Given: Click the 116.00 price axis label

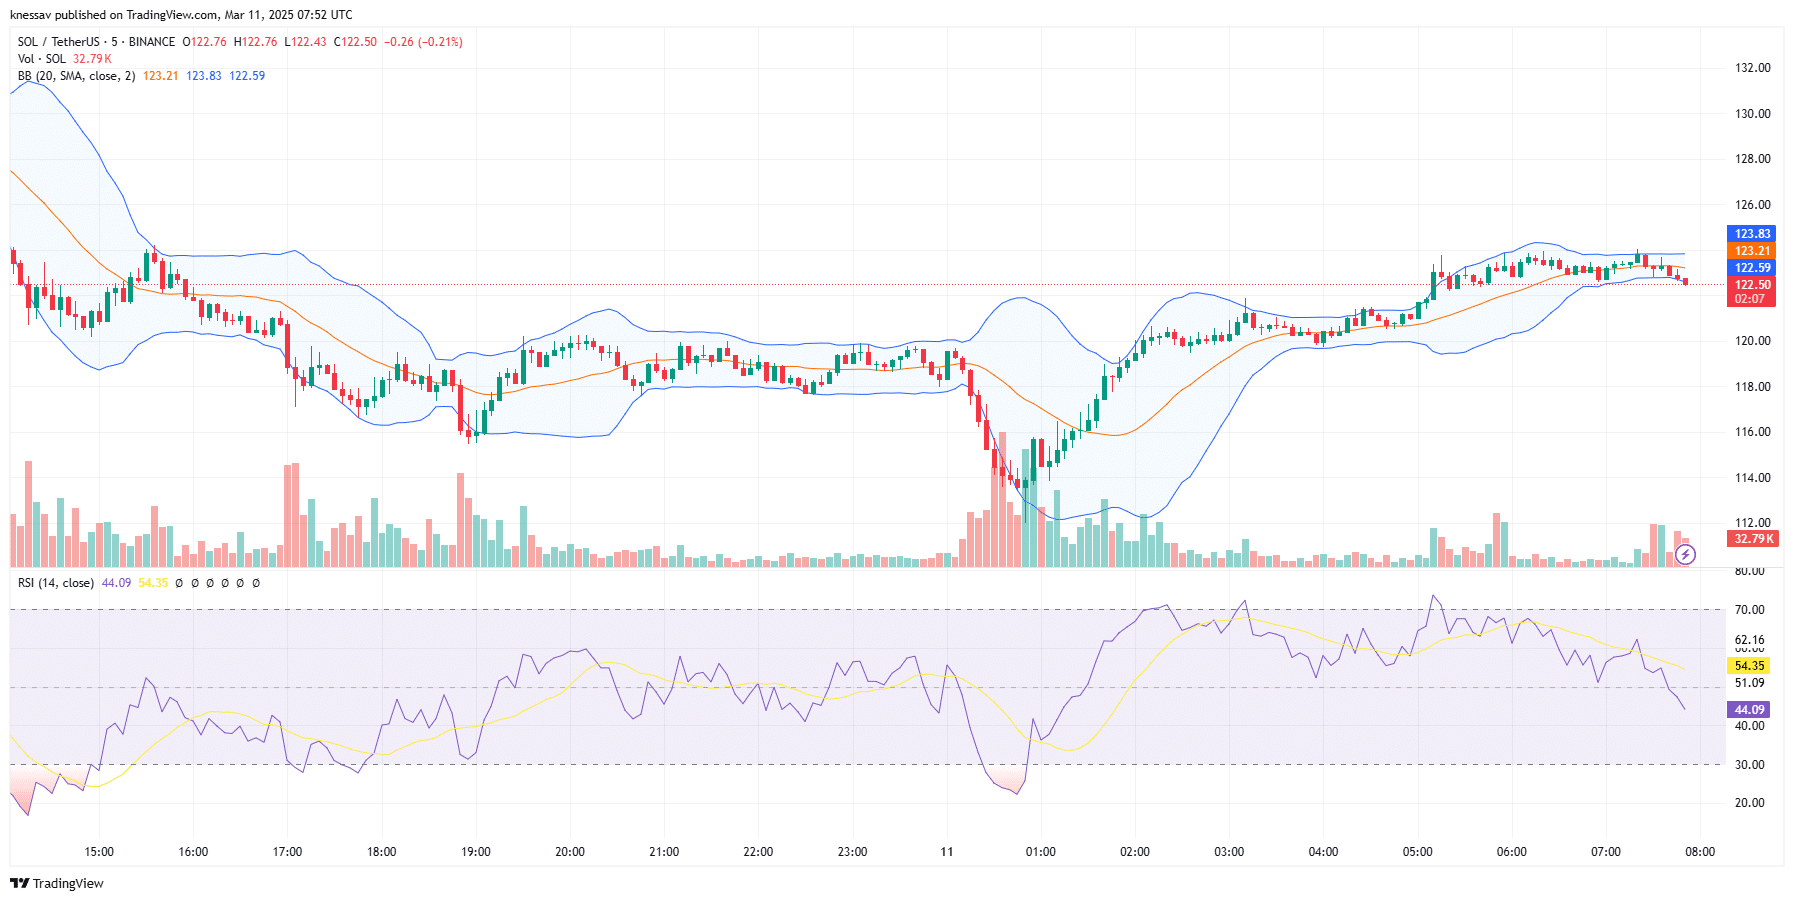Looking at the screenshot, I should (1753, 432).
